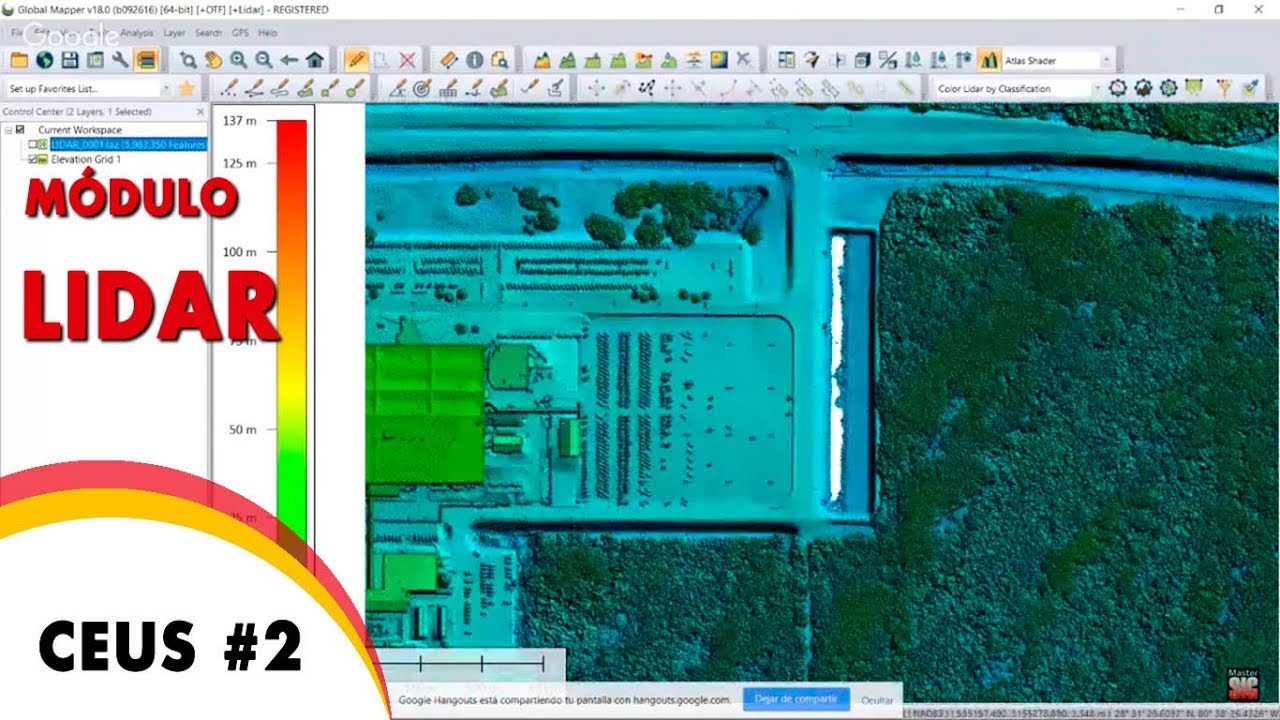1280x720 pixels.
Task: Click the large green building on the map
Action: (425, 415)
